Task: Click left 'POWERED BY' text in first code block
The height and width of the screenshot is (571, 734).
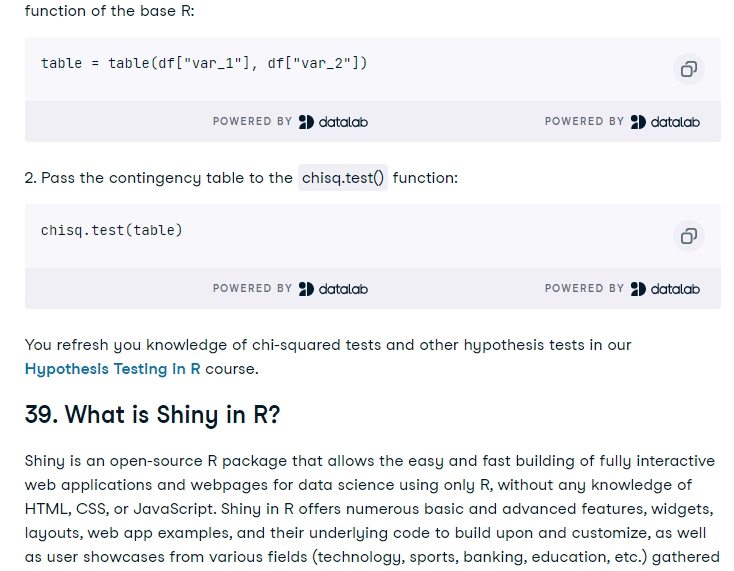Action: [x=252, y=122]
